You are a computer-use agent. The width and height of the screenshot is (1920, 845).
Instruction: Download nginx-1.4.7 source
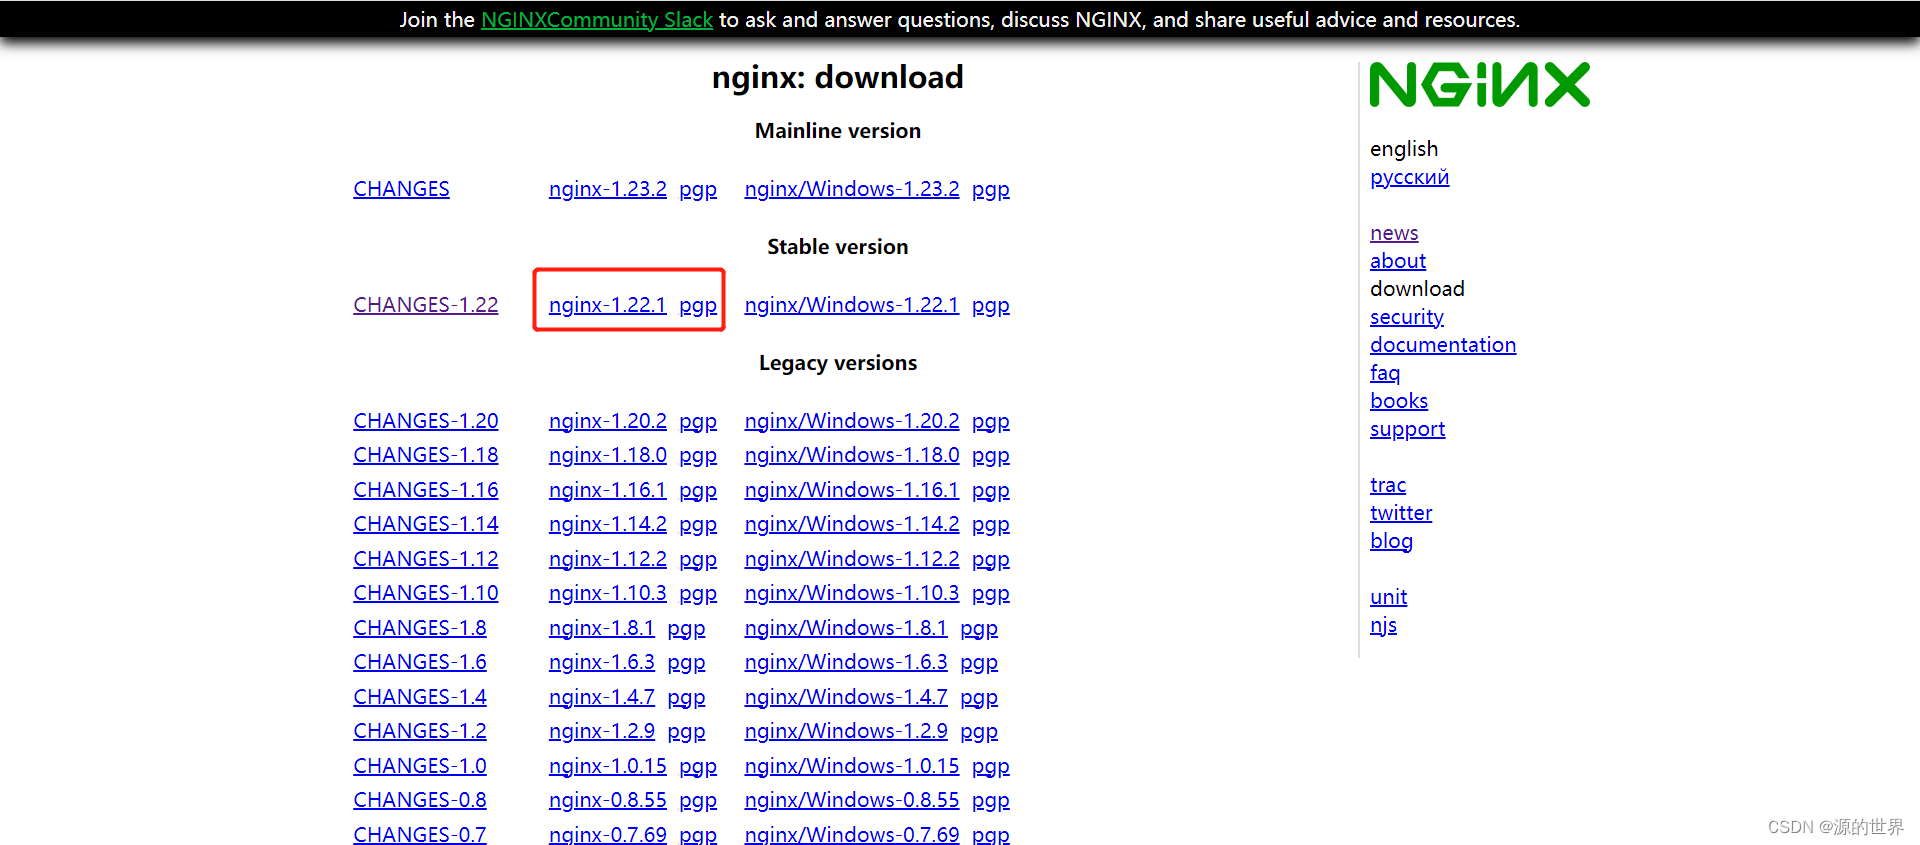602,697
